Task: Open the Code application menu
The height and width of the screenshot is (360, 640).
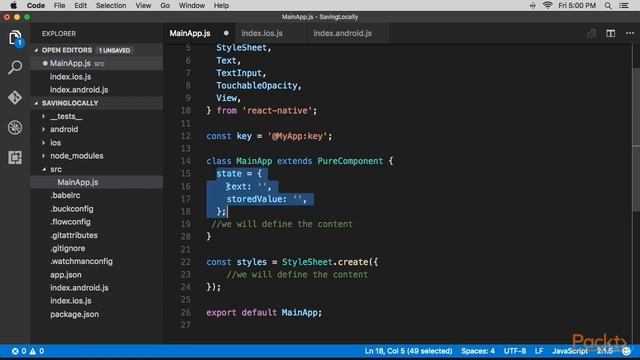Action: coord(36,5)
